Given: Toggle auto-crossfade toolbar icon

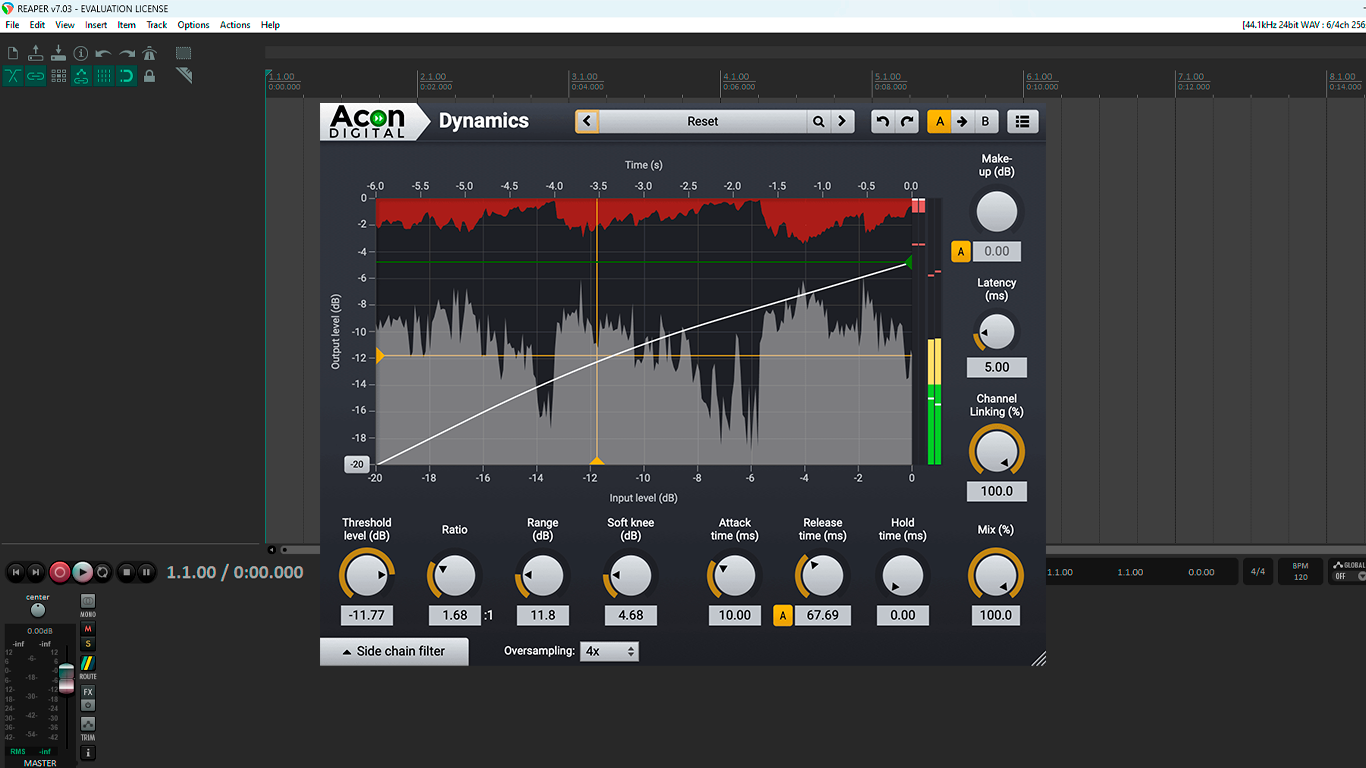Looking at the screenshot, I should pos(13,76).
